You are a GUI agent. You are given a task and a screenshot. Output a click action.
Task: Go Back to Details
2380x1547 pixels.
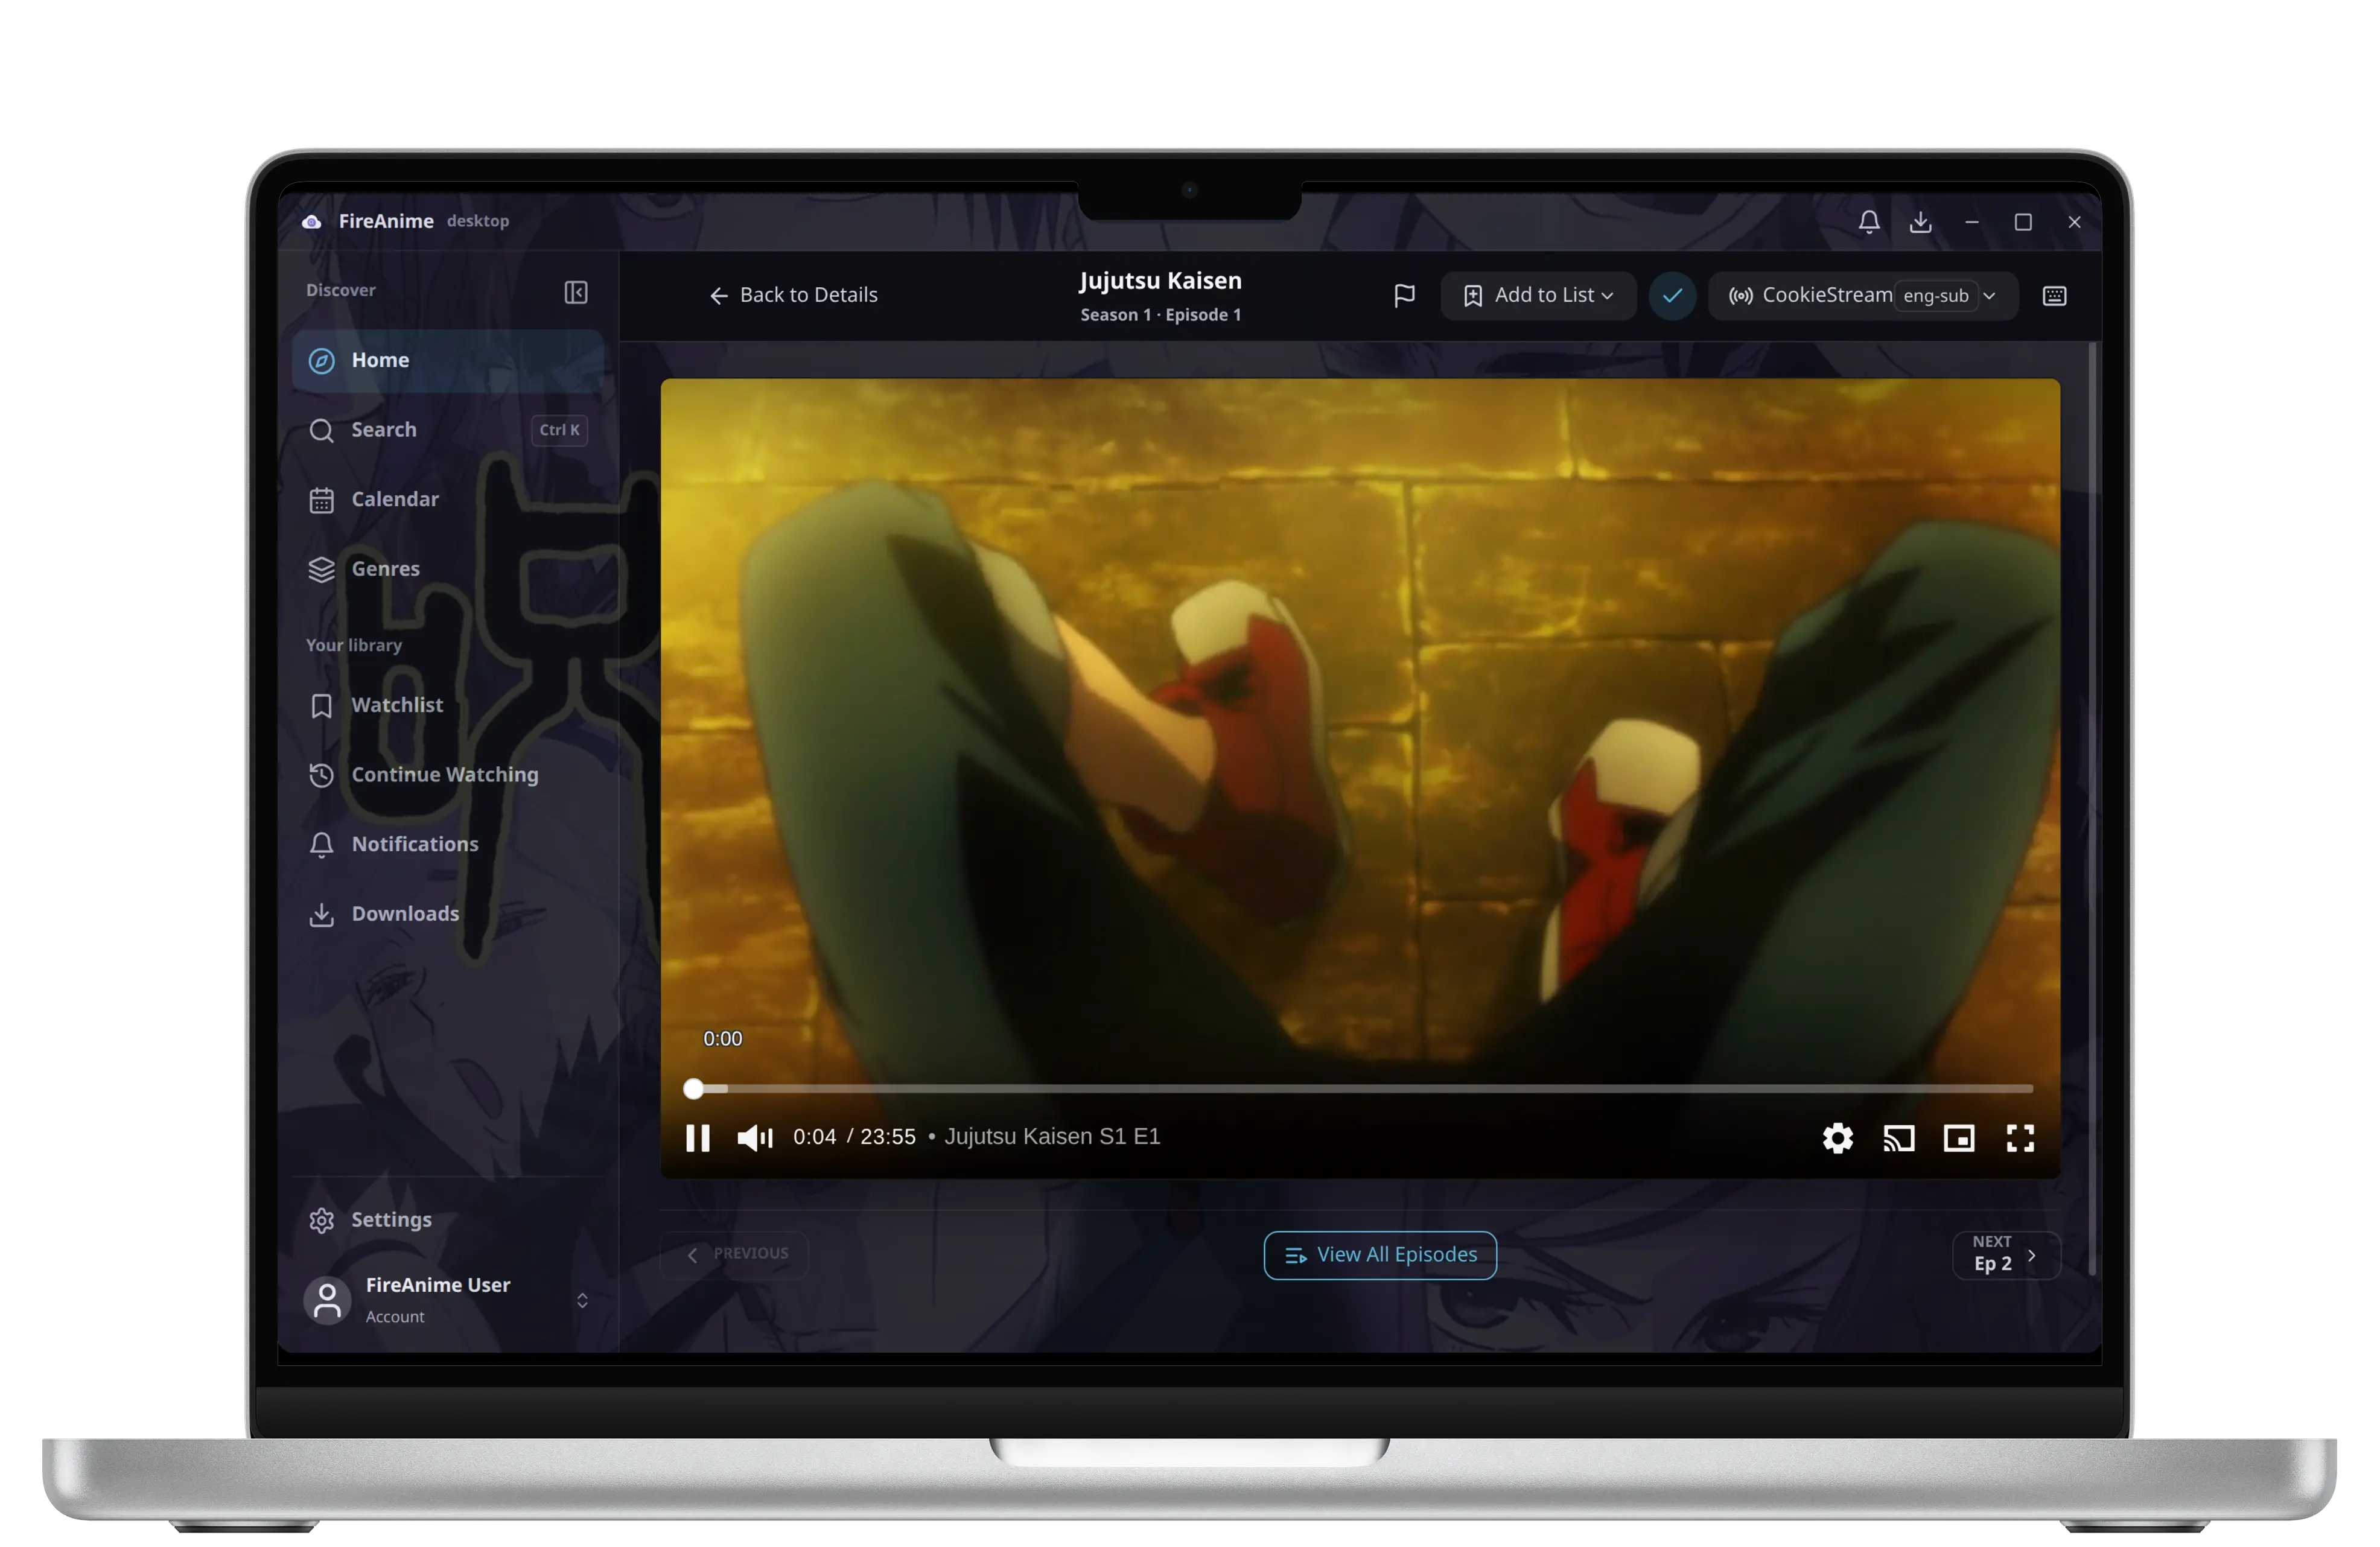click(x=793, y=295)
